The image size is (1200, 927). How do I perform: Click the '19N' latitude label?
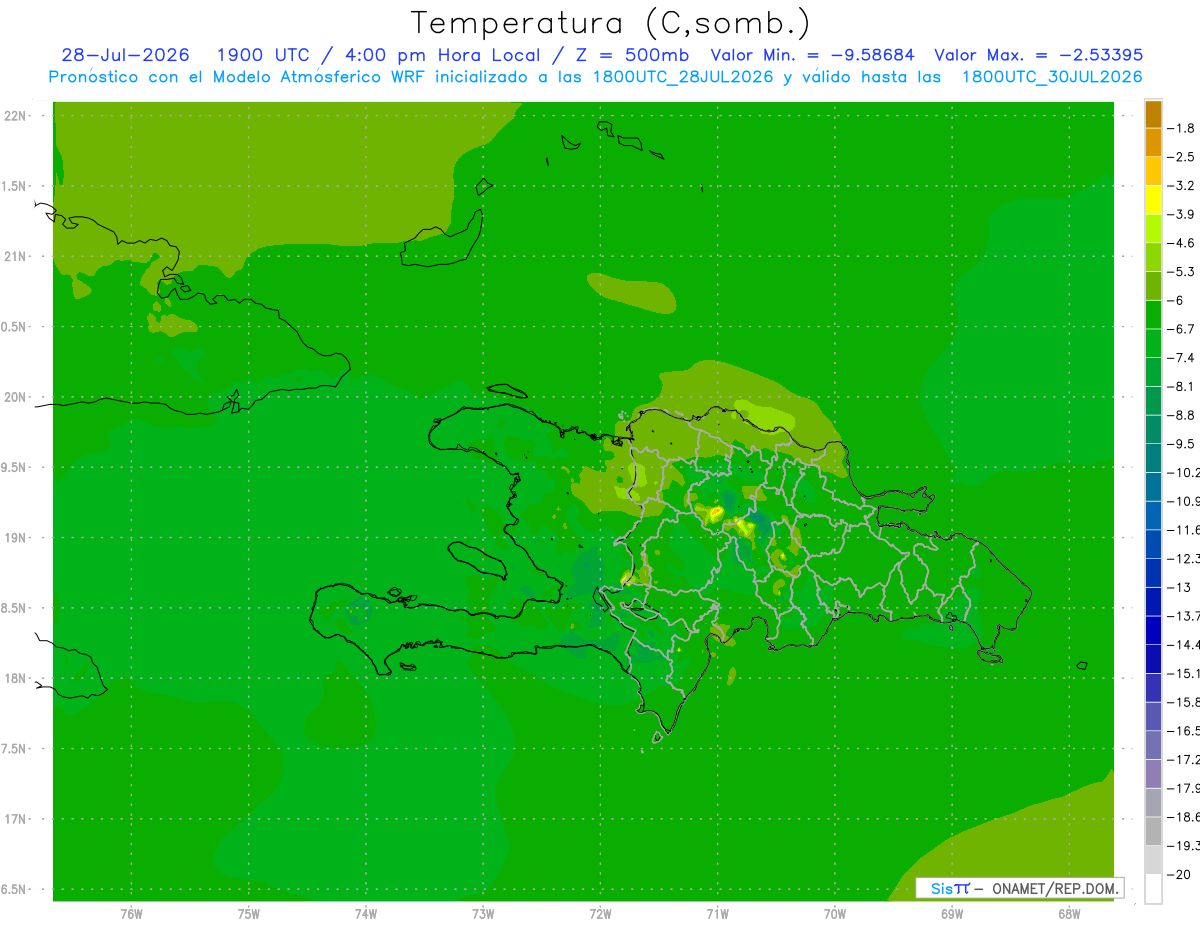16,538
